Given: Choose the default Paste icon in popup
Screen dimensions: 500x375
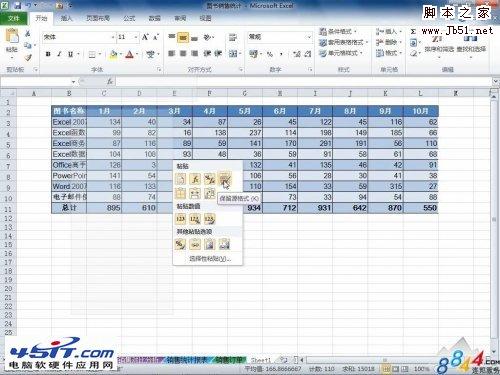Looking at the screenshot, I should click(180, 179).
